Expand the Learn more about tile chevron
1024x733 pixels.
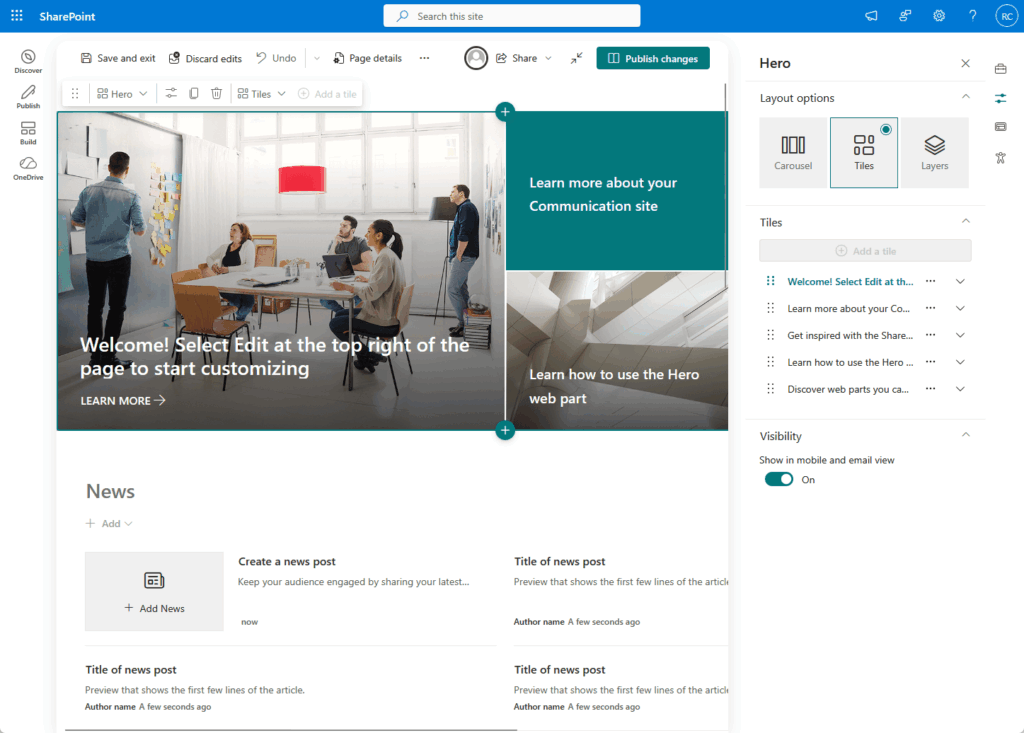[x=960, y=308]
